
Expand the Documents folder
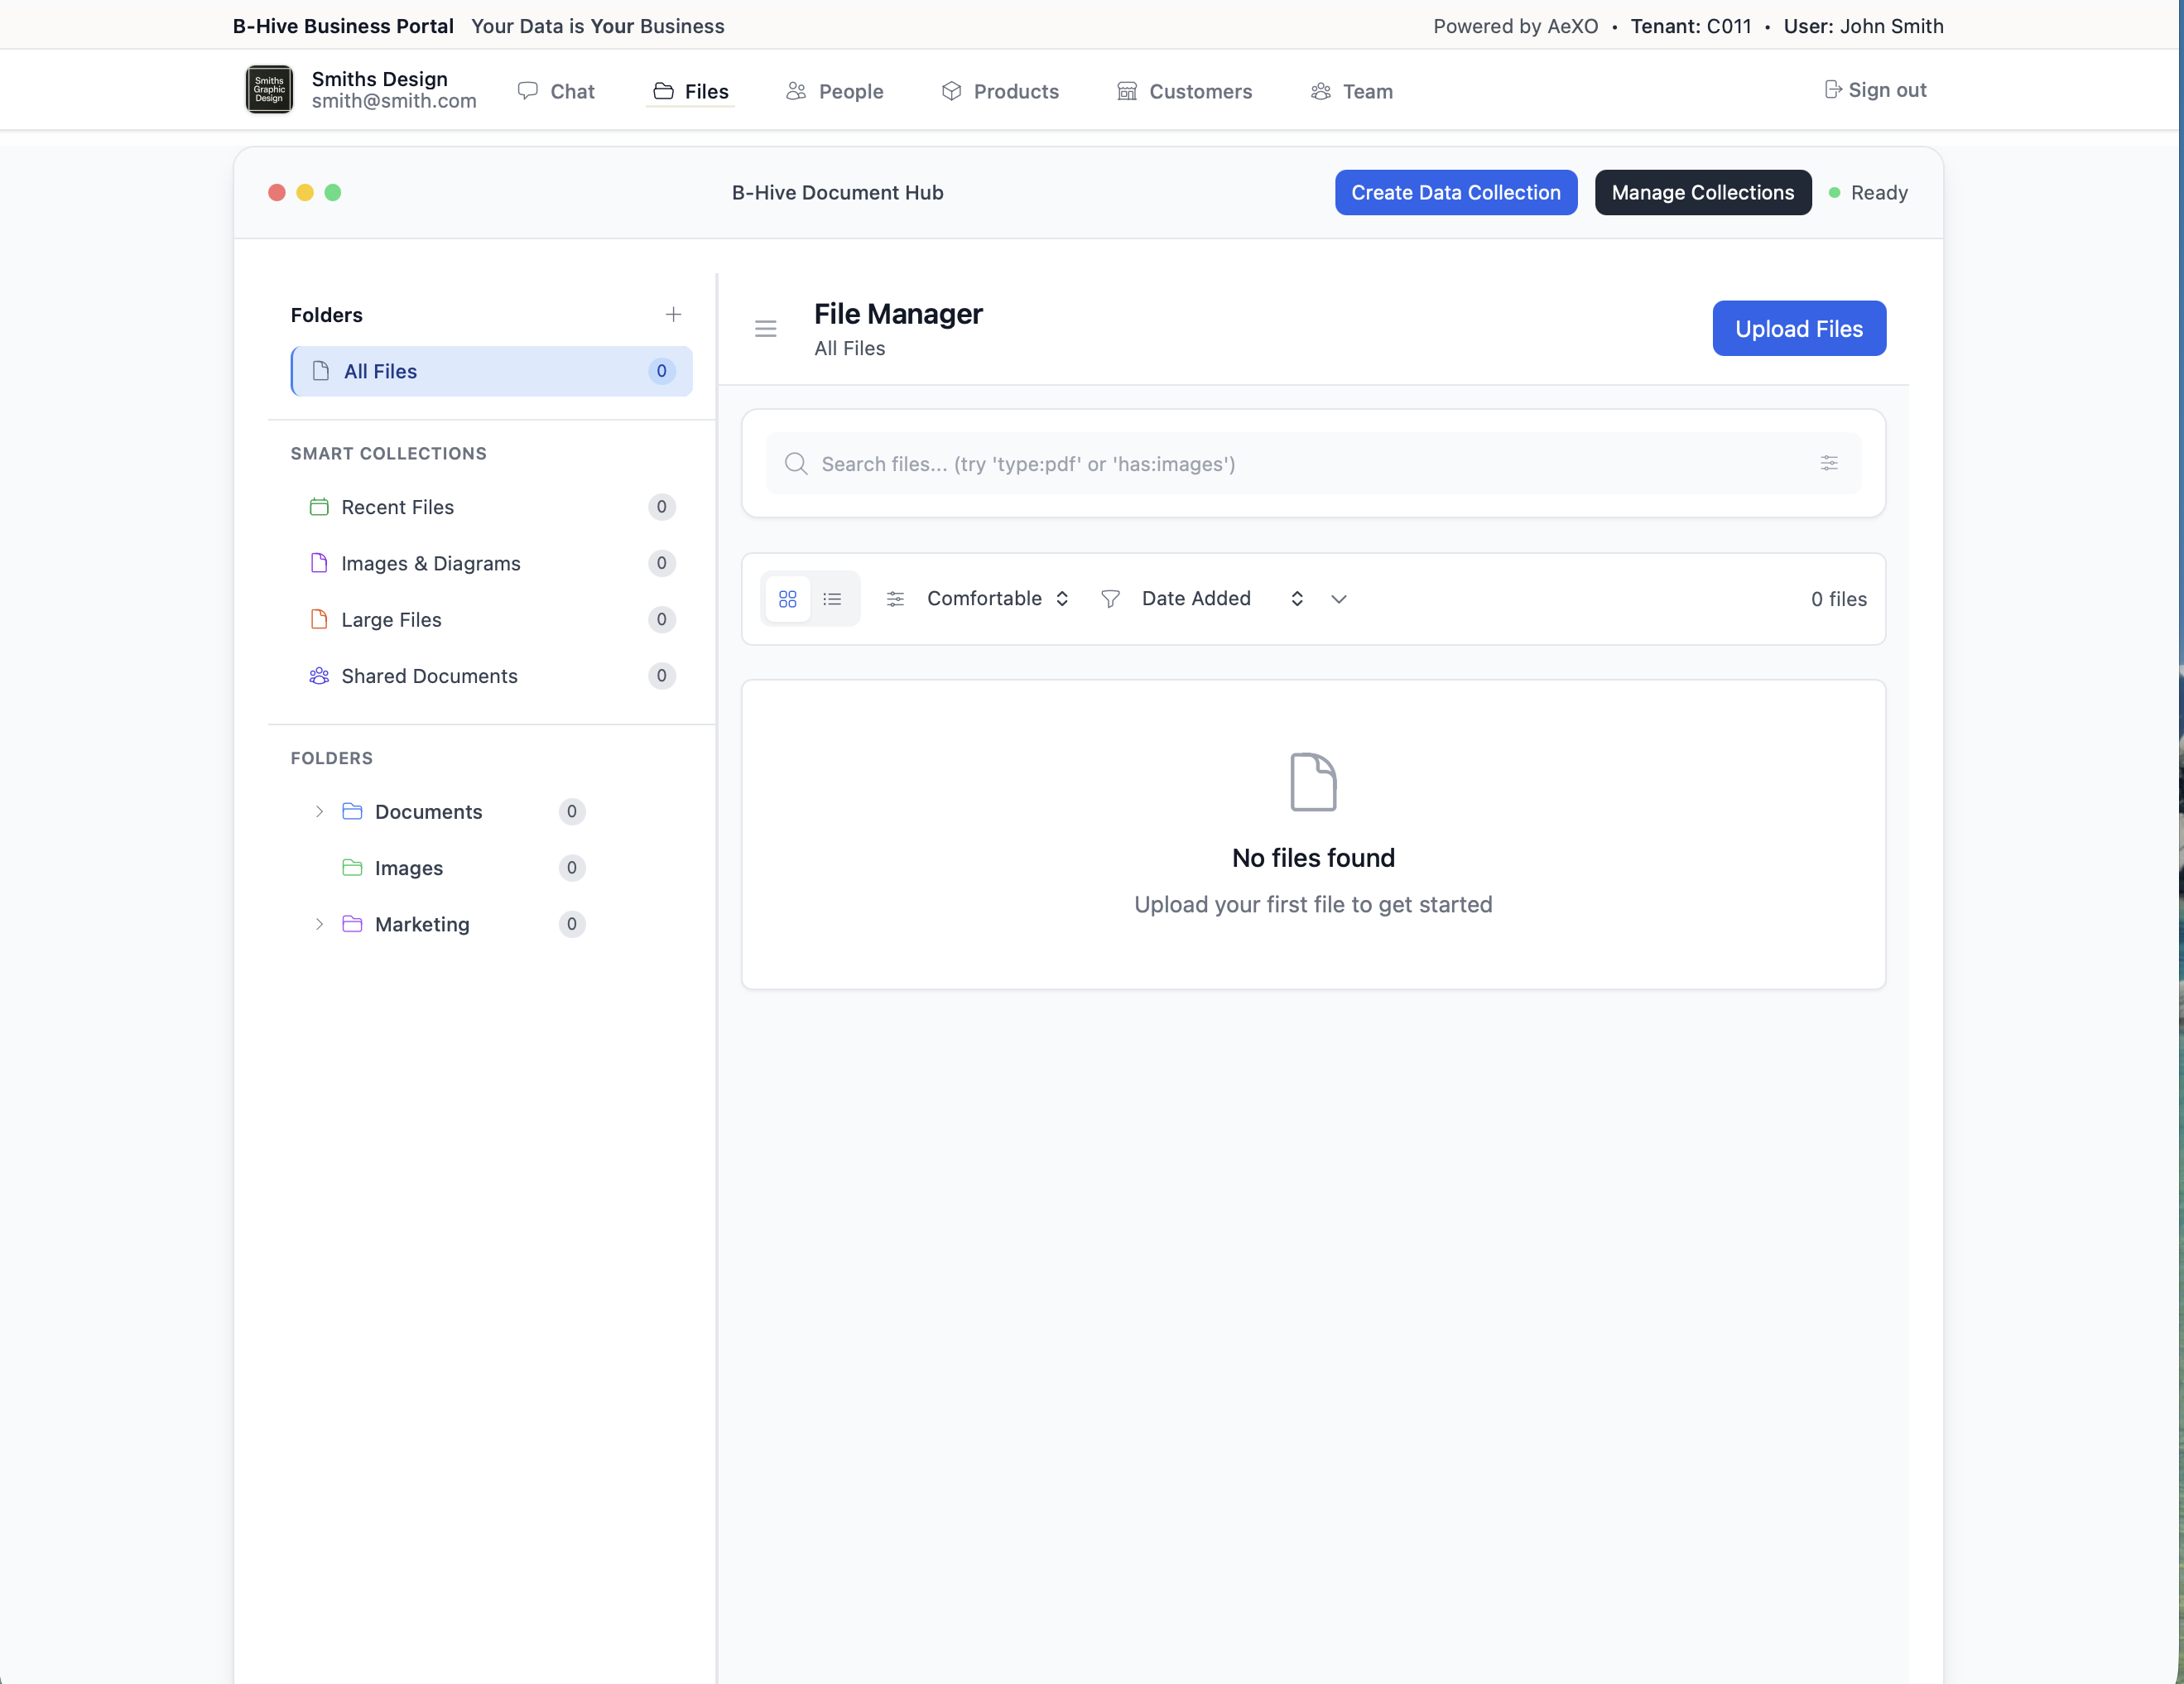[319, 812]
